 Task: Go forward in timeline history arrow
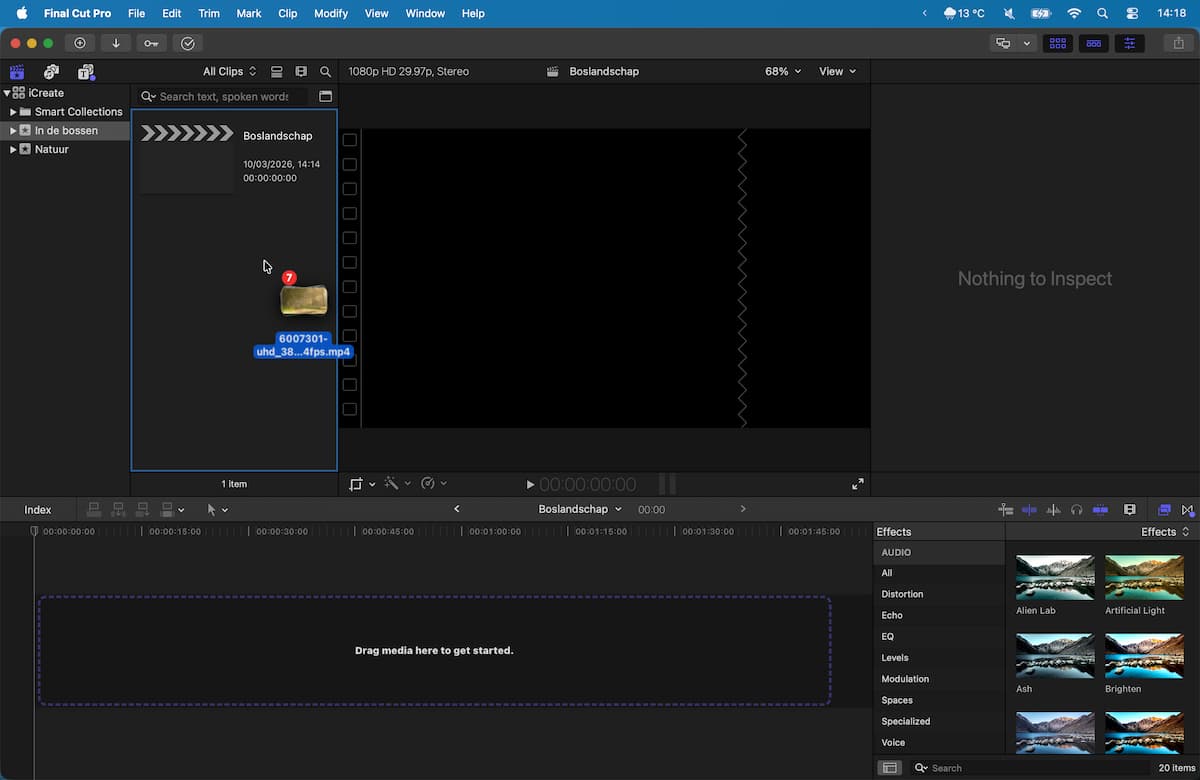point(743,509)
